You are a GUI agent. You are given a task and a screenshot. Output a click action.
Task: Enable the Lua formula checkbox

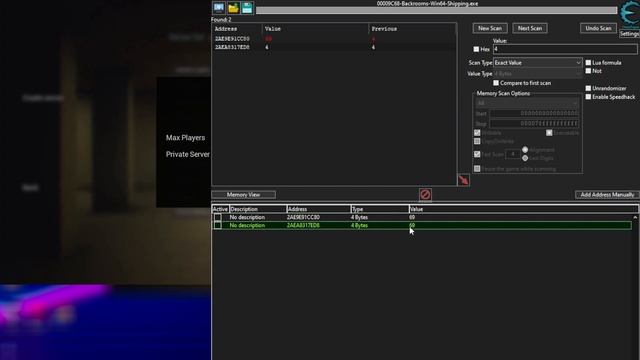[588, 62]
